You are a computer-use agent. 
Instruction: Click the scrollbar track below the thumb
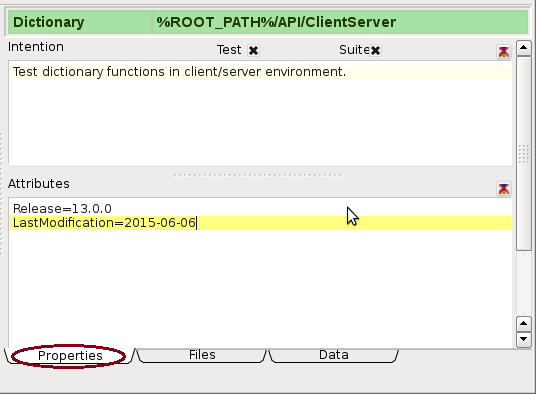click(x=524, y=284)
